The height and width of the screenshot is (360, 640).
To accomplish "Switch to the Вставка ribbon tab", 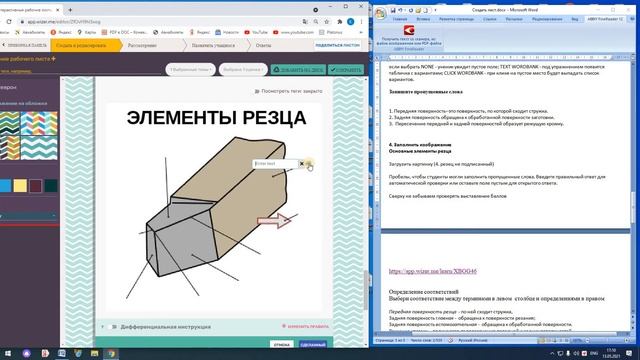I will point(423,19).
